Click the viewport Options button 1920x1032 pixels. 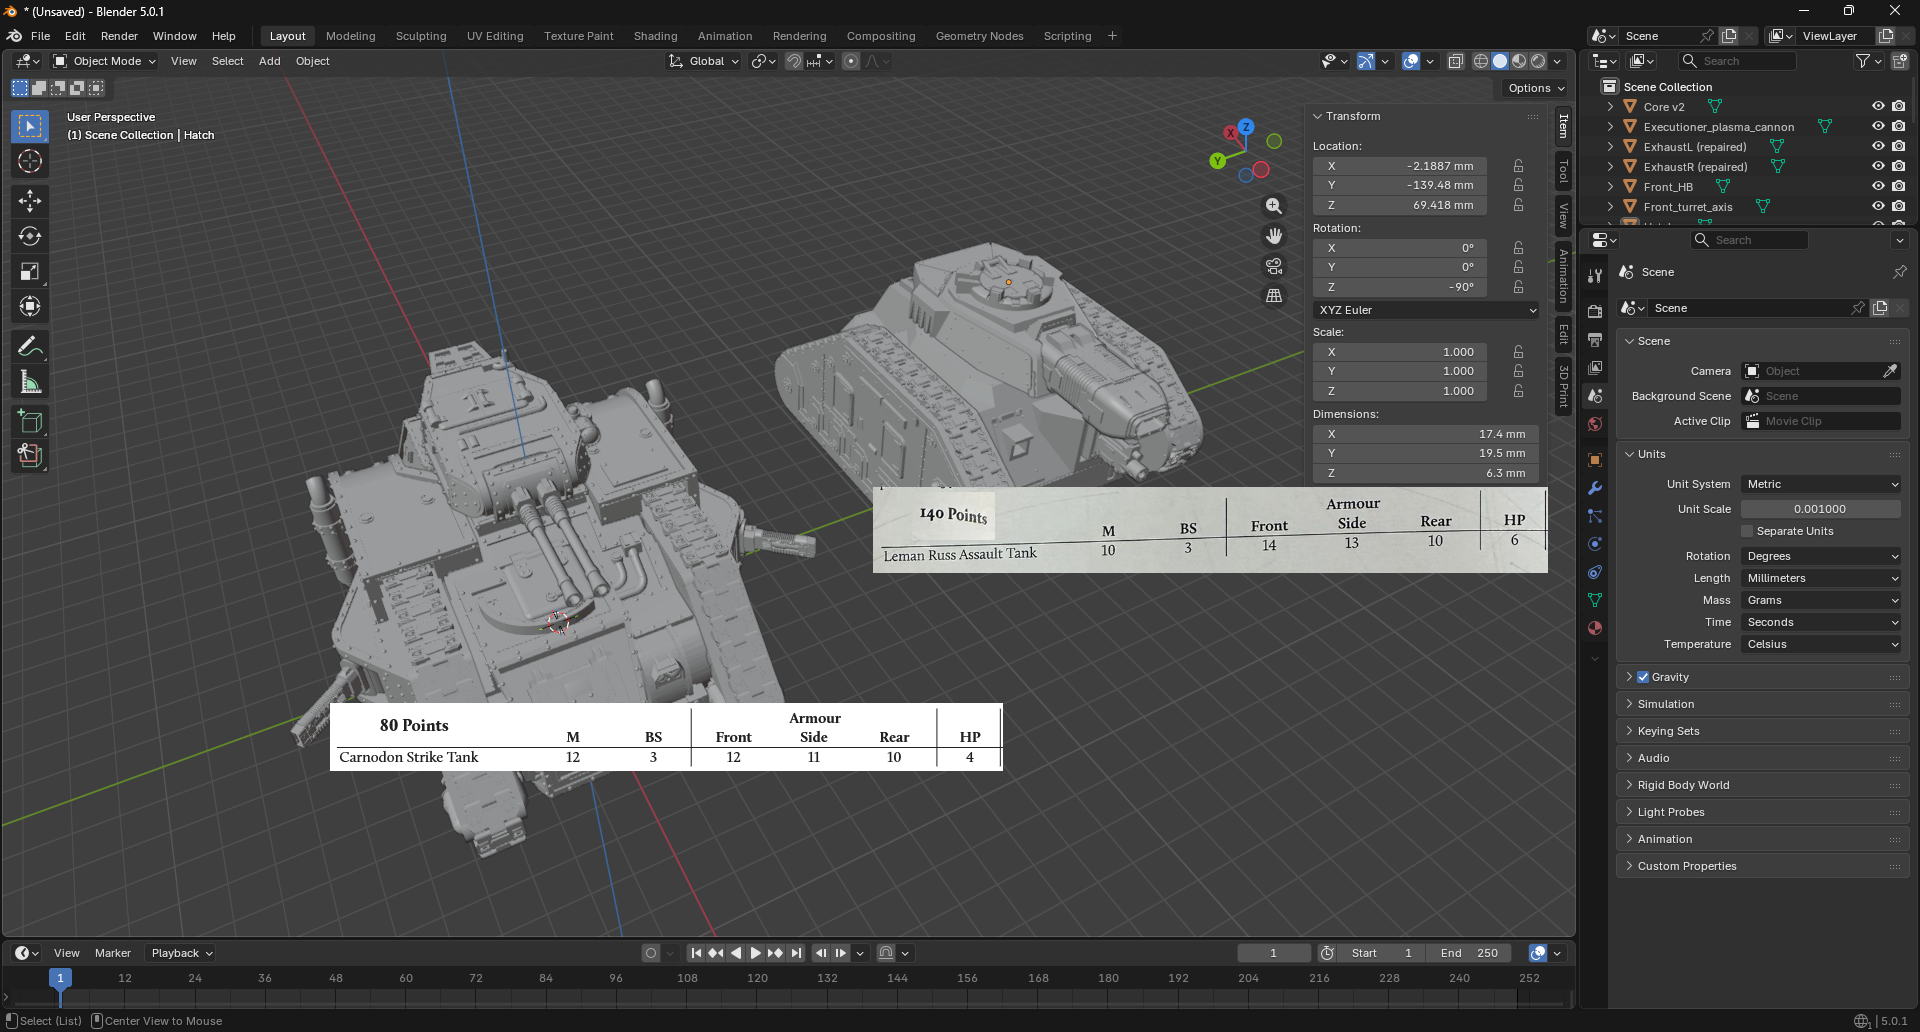(1535, 88)
